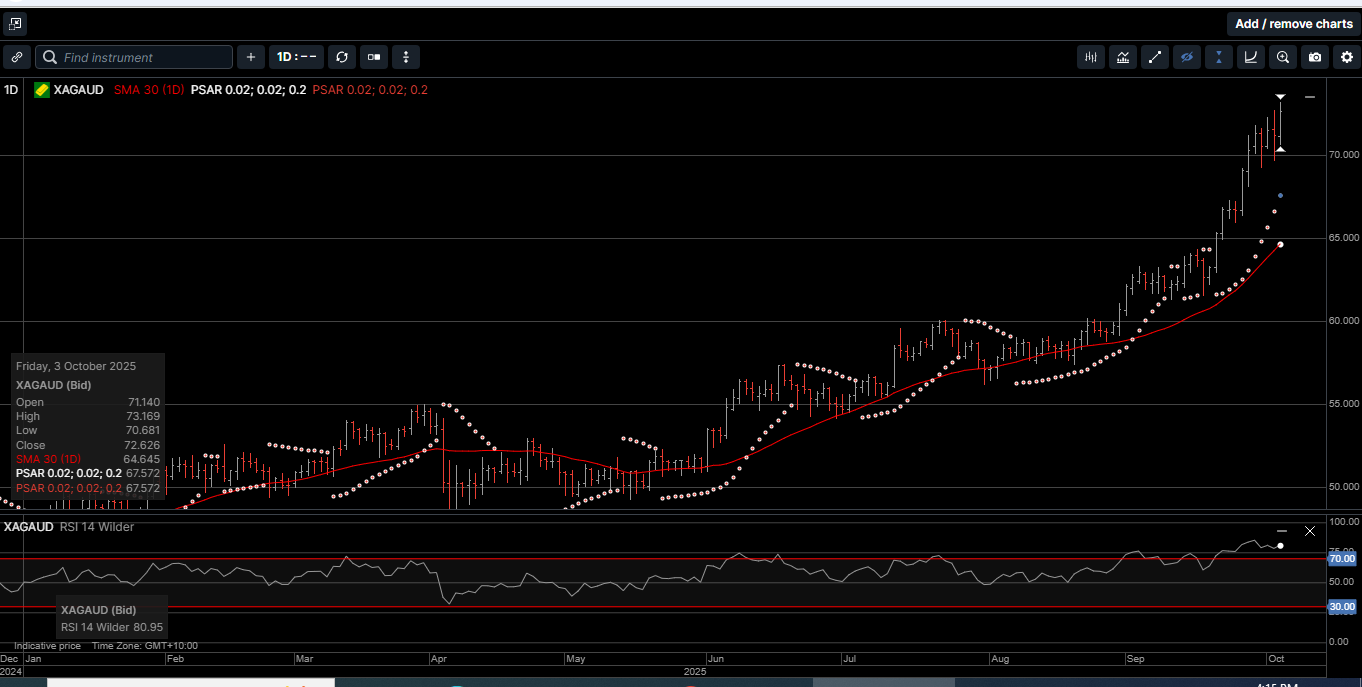
Task: Open the chart type bars icon
Action: tap(1091, 58)
